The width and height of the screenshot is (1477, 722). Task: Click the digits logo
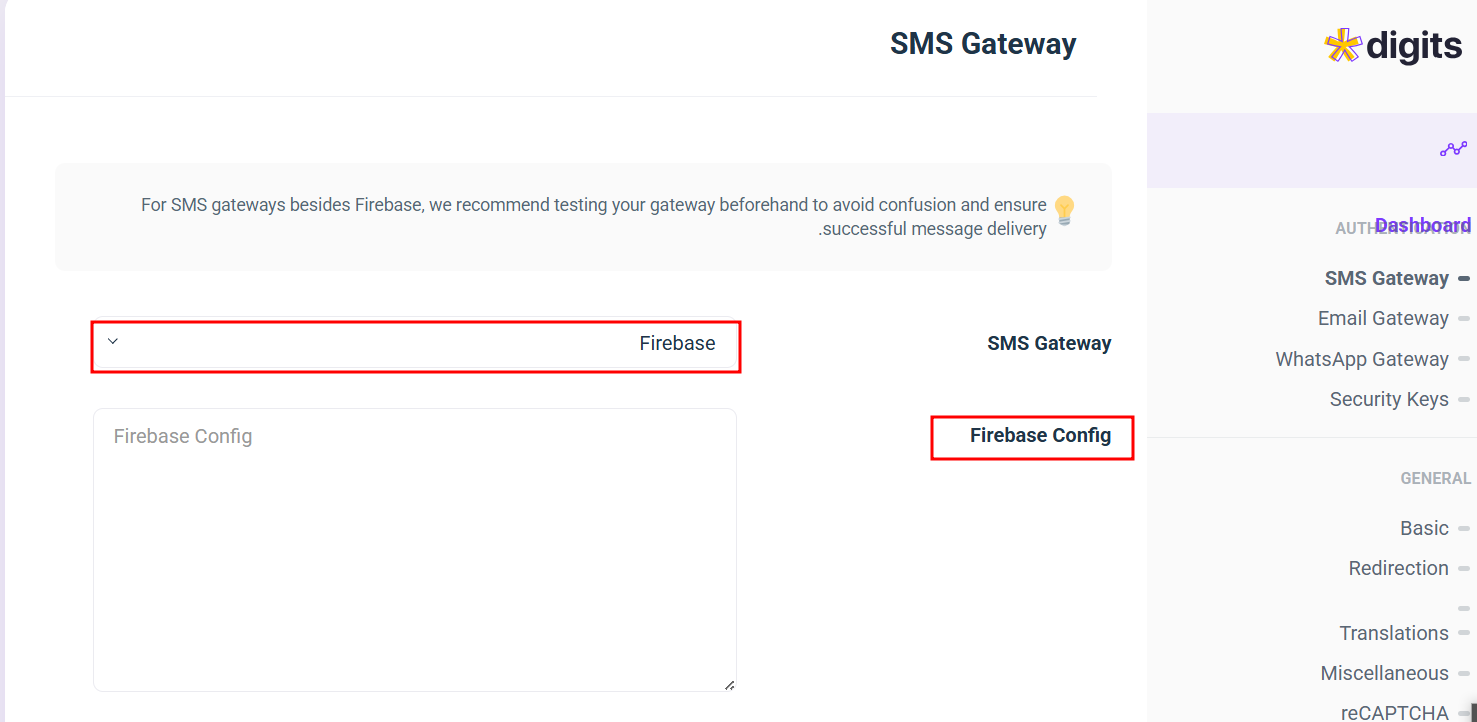pos(1393,46)
